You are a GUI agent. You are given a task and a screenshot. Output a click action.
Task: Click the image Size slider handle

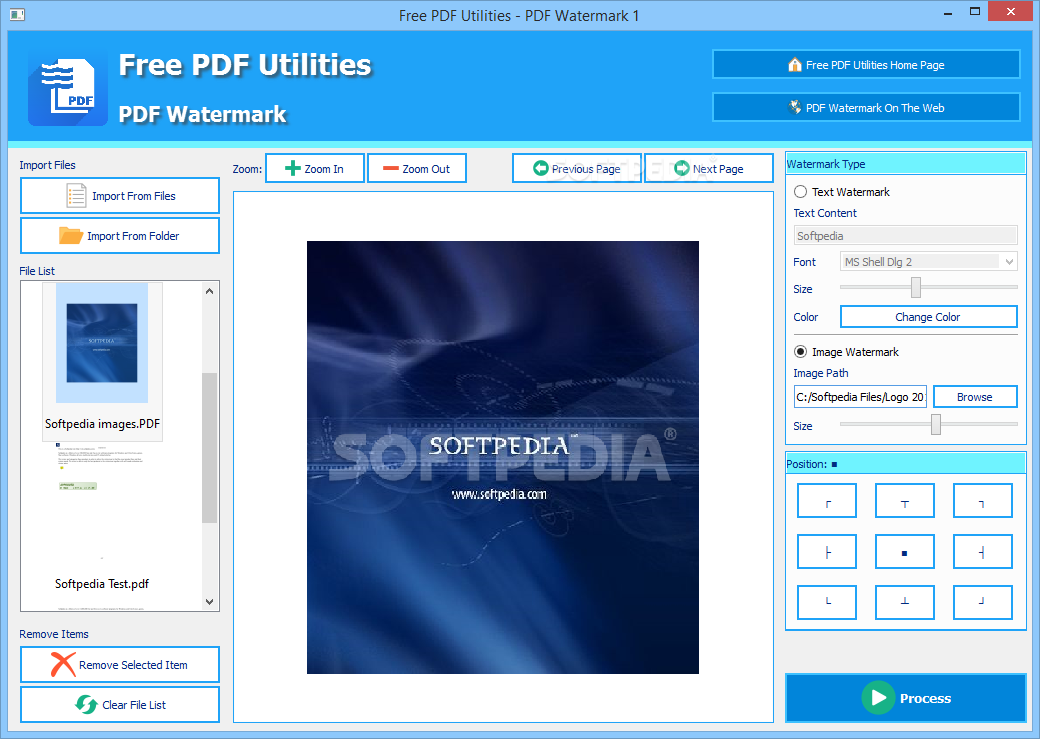pos(936,424)
